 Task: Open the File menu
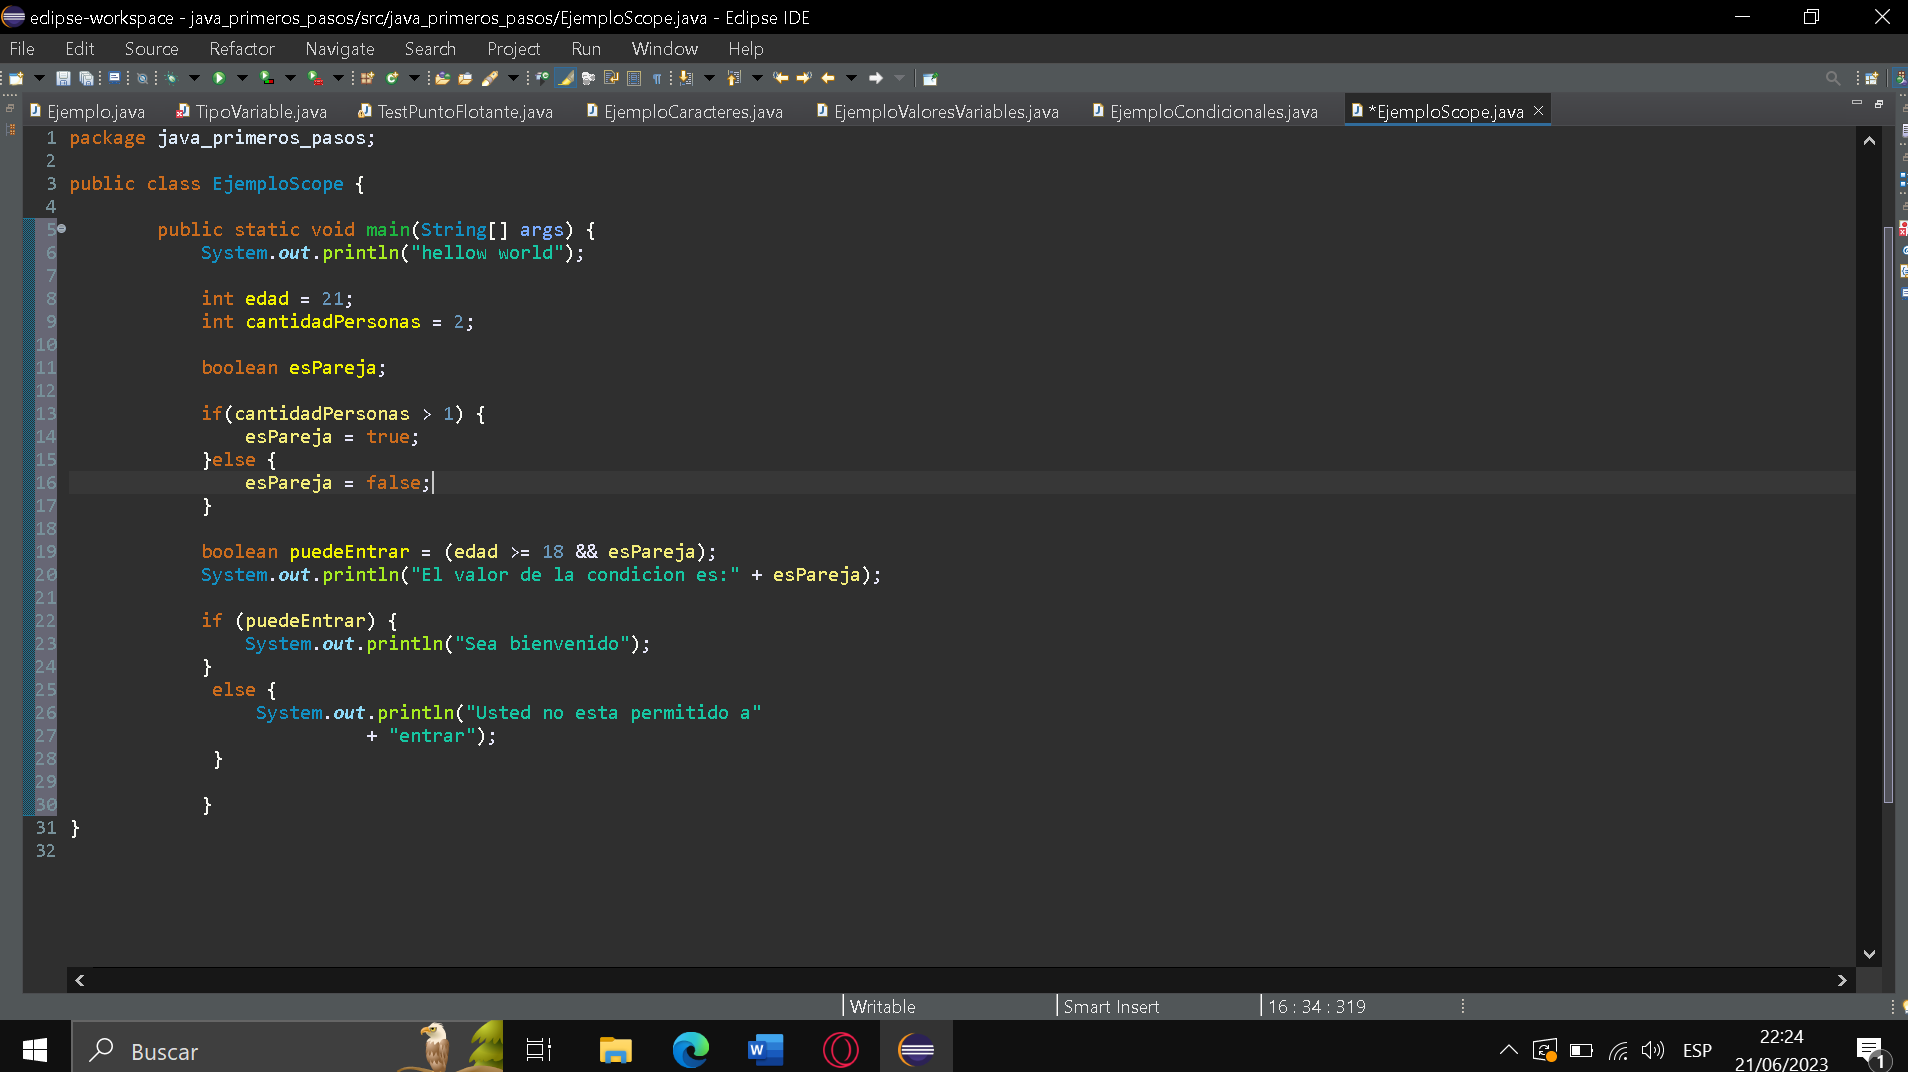coord(22,48)
